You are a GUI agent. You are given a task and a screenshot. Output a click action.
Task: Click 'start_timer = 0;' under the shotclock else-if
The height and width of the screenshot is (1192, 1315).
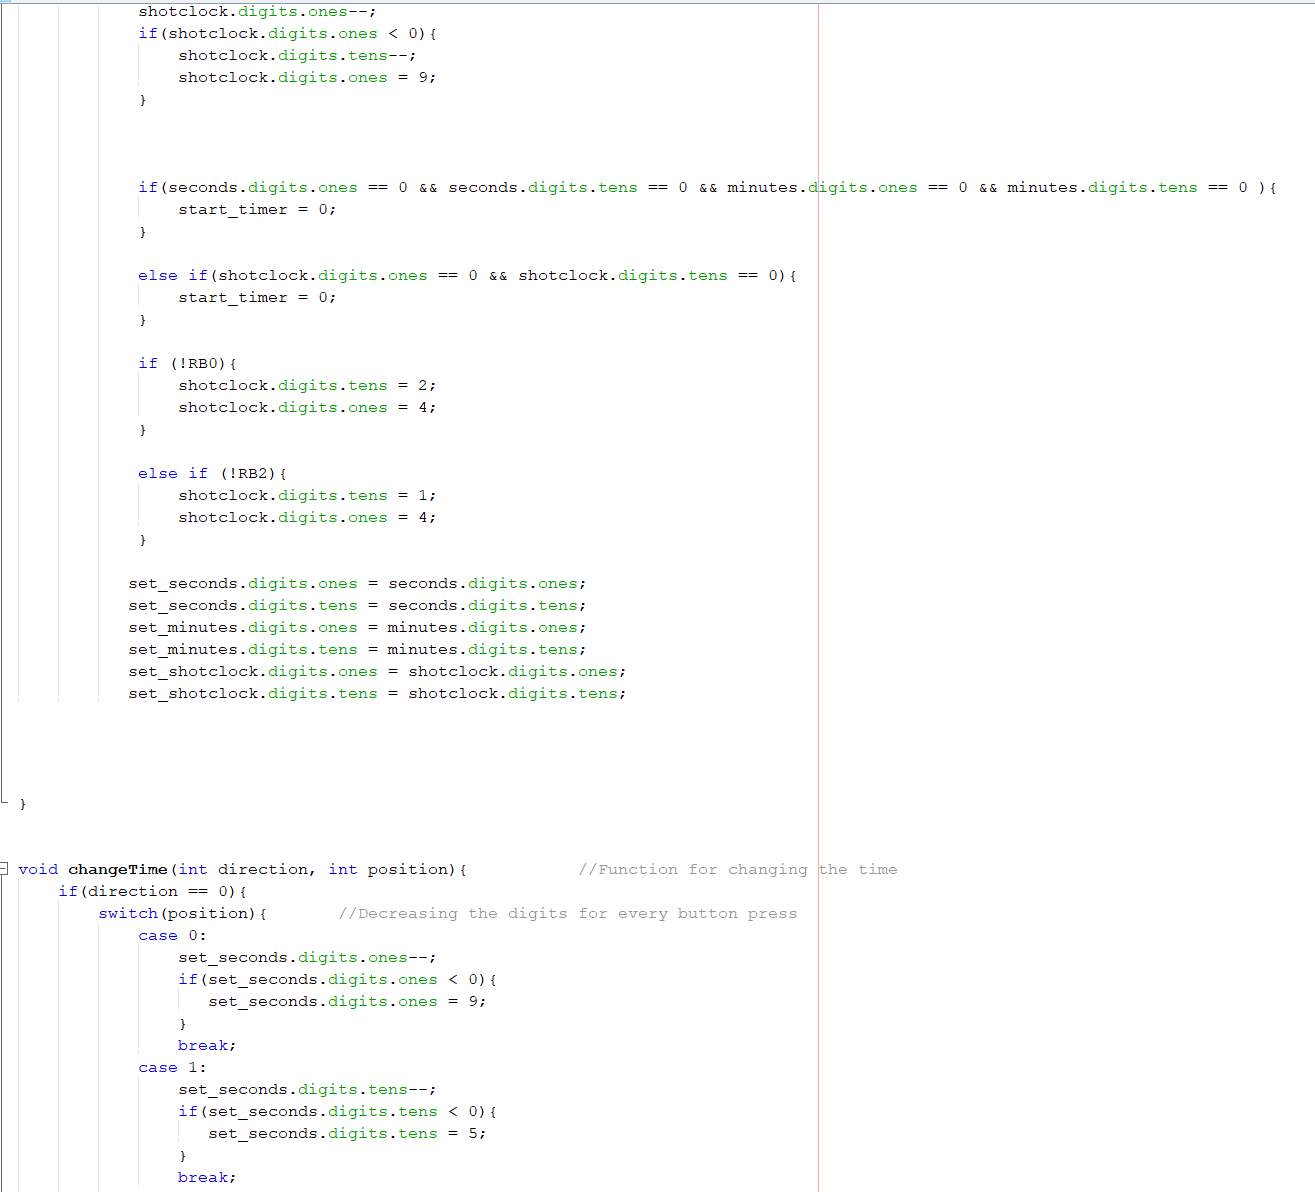click(x=257, y=298)
